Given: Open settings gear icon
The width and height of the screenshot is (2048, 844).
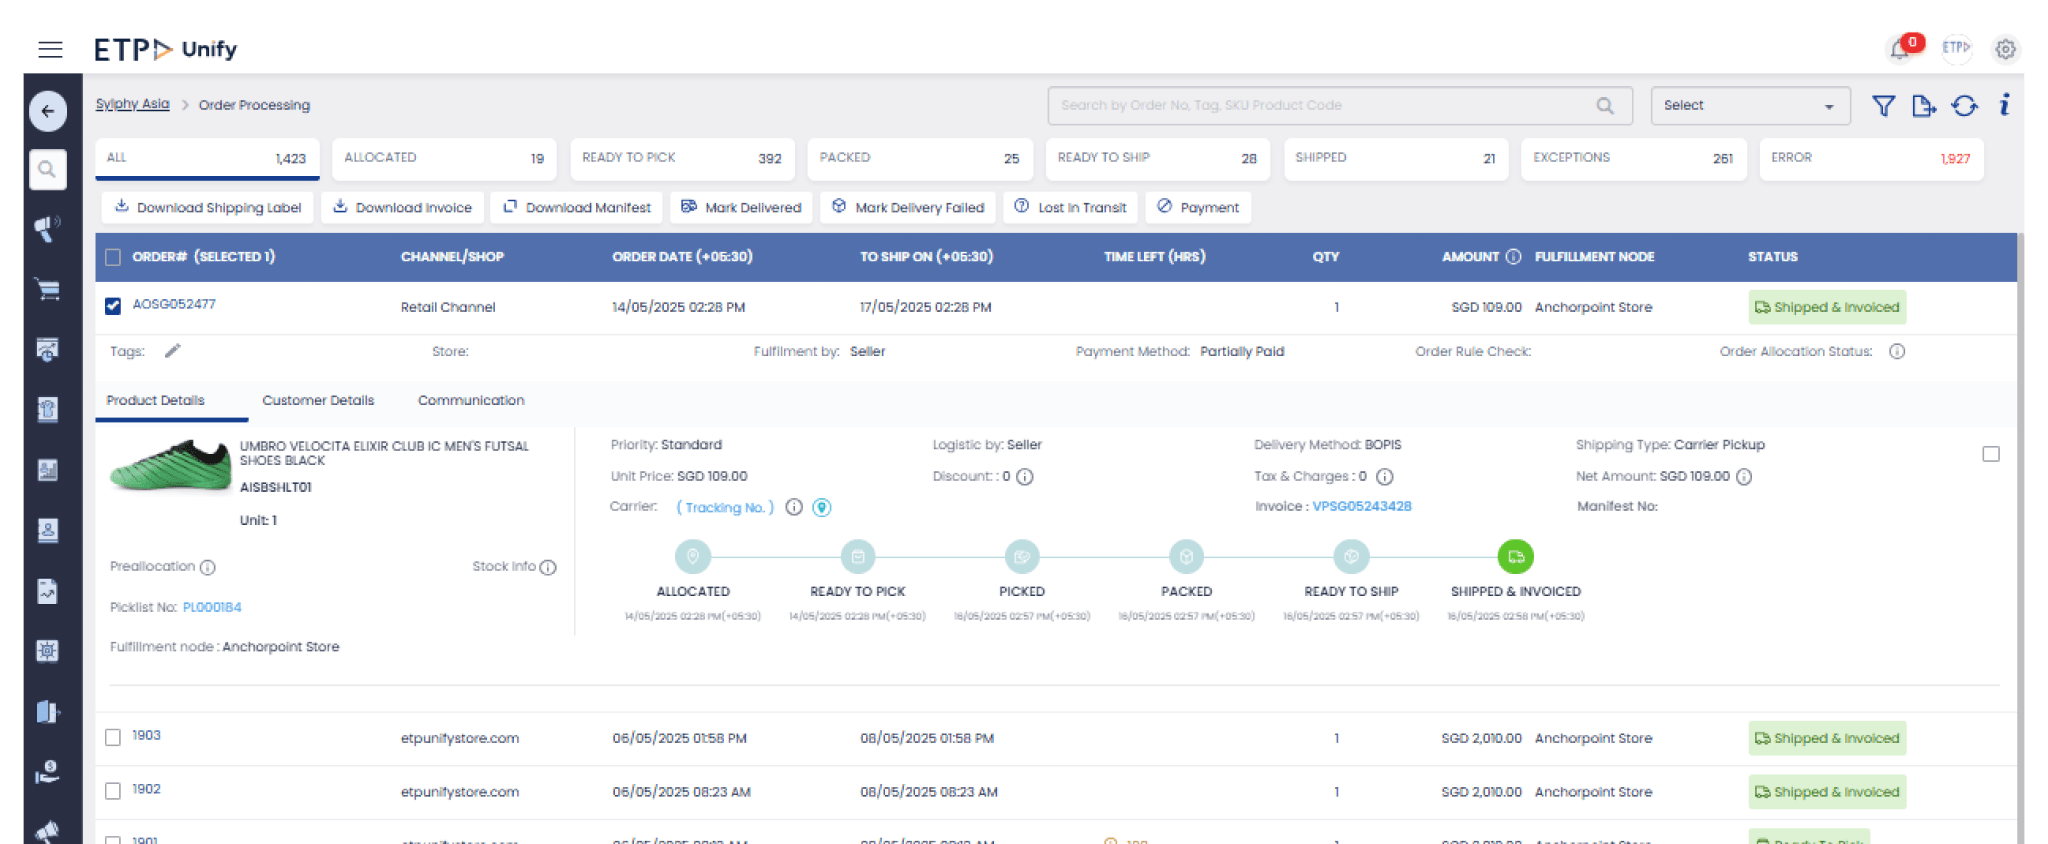Looking at the screenshot, I should tap(2005, 49).
